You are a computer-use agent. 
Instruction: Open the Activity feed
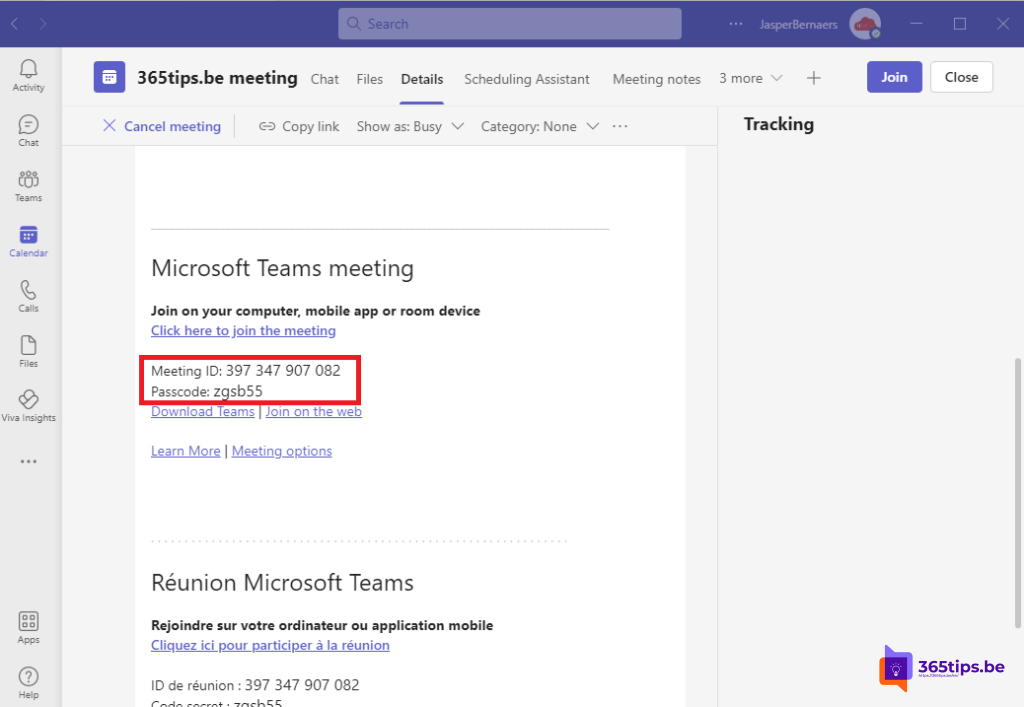point(28,74)
